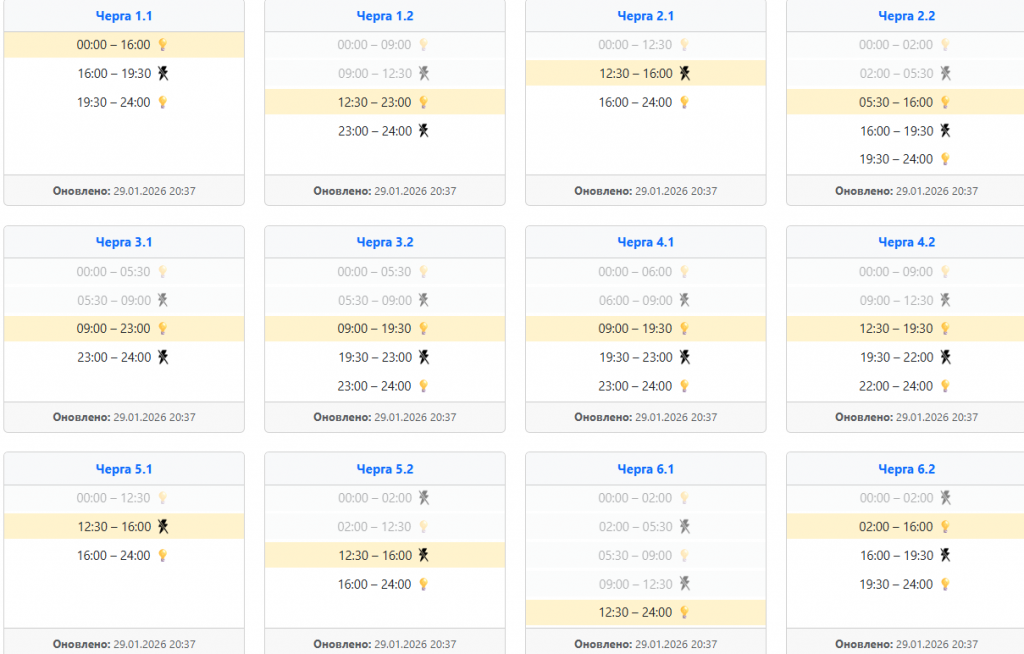This screenshot has height=654, width=1024.
Task: Click the Черга 5.2 heading link
Action: [x=385, y=469]
